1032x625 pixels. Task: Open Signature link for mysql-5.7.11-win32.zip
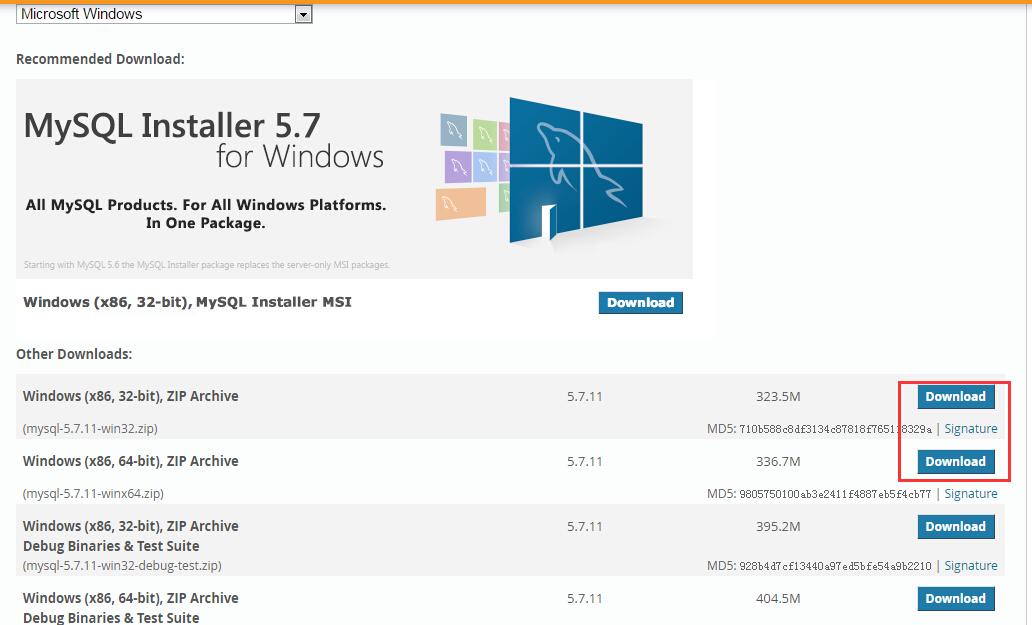click(x=971, y=429)
